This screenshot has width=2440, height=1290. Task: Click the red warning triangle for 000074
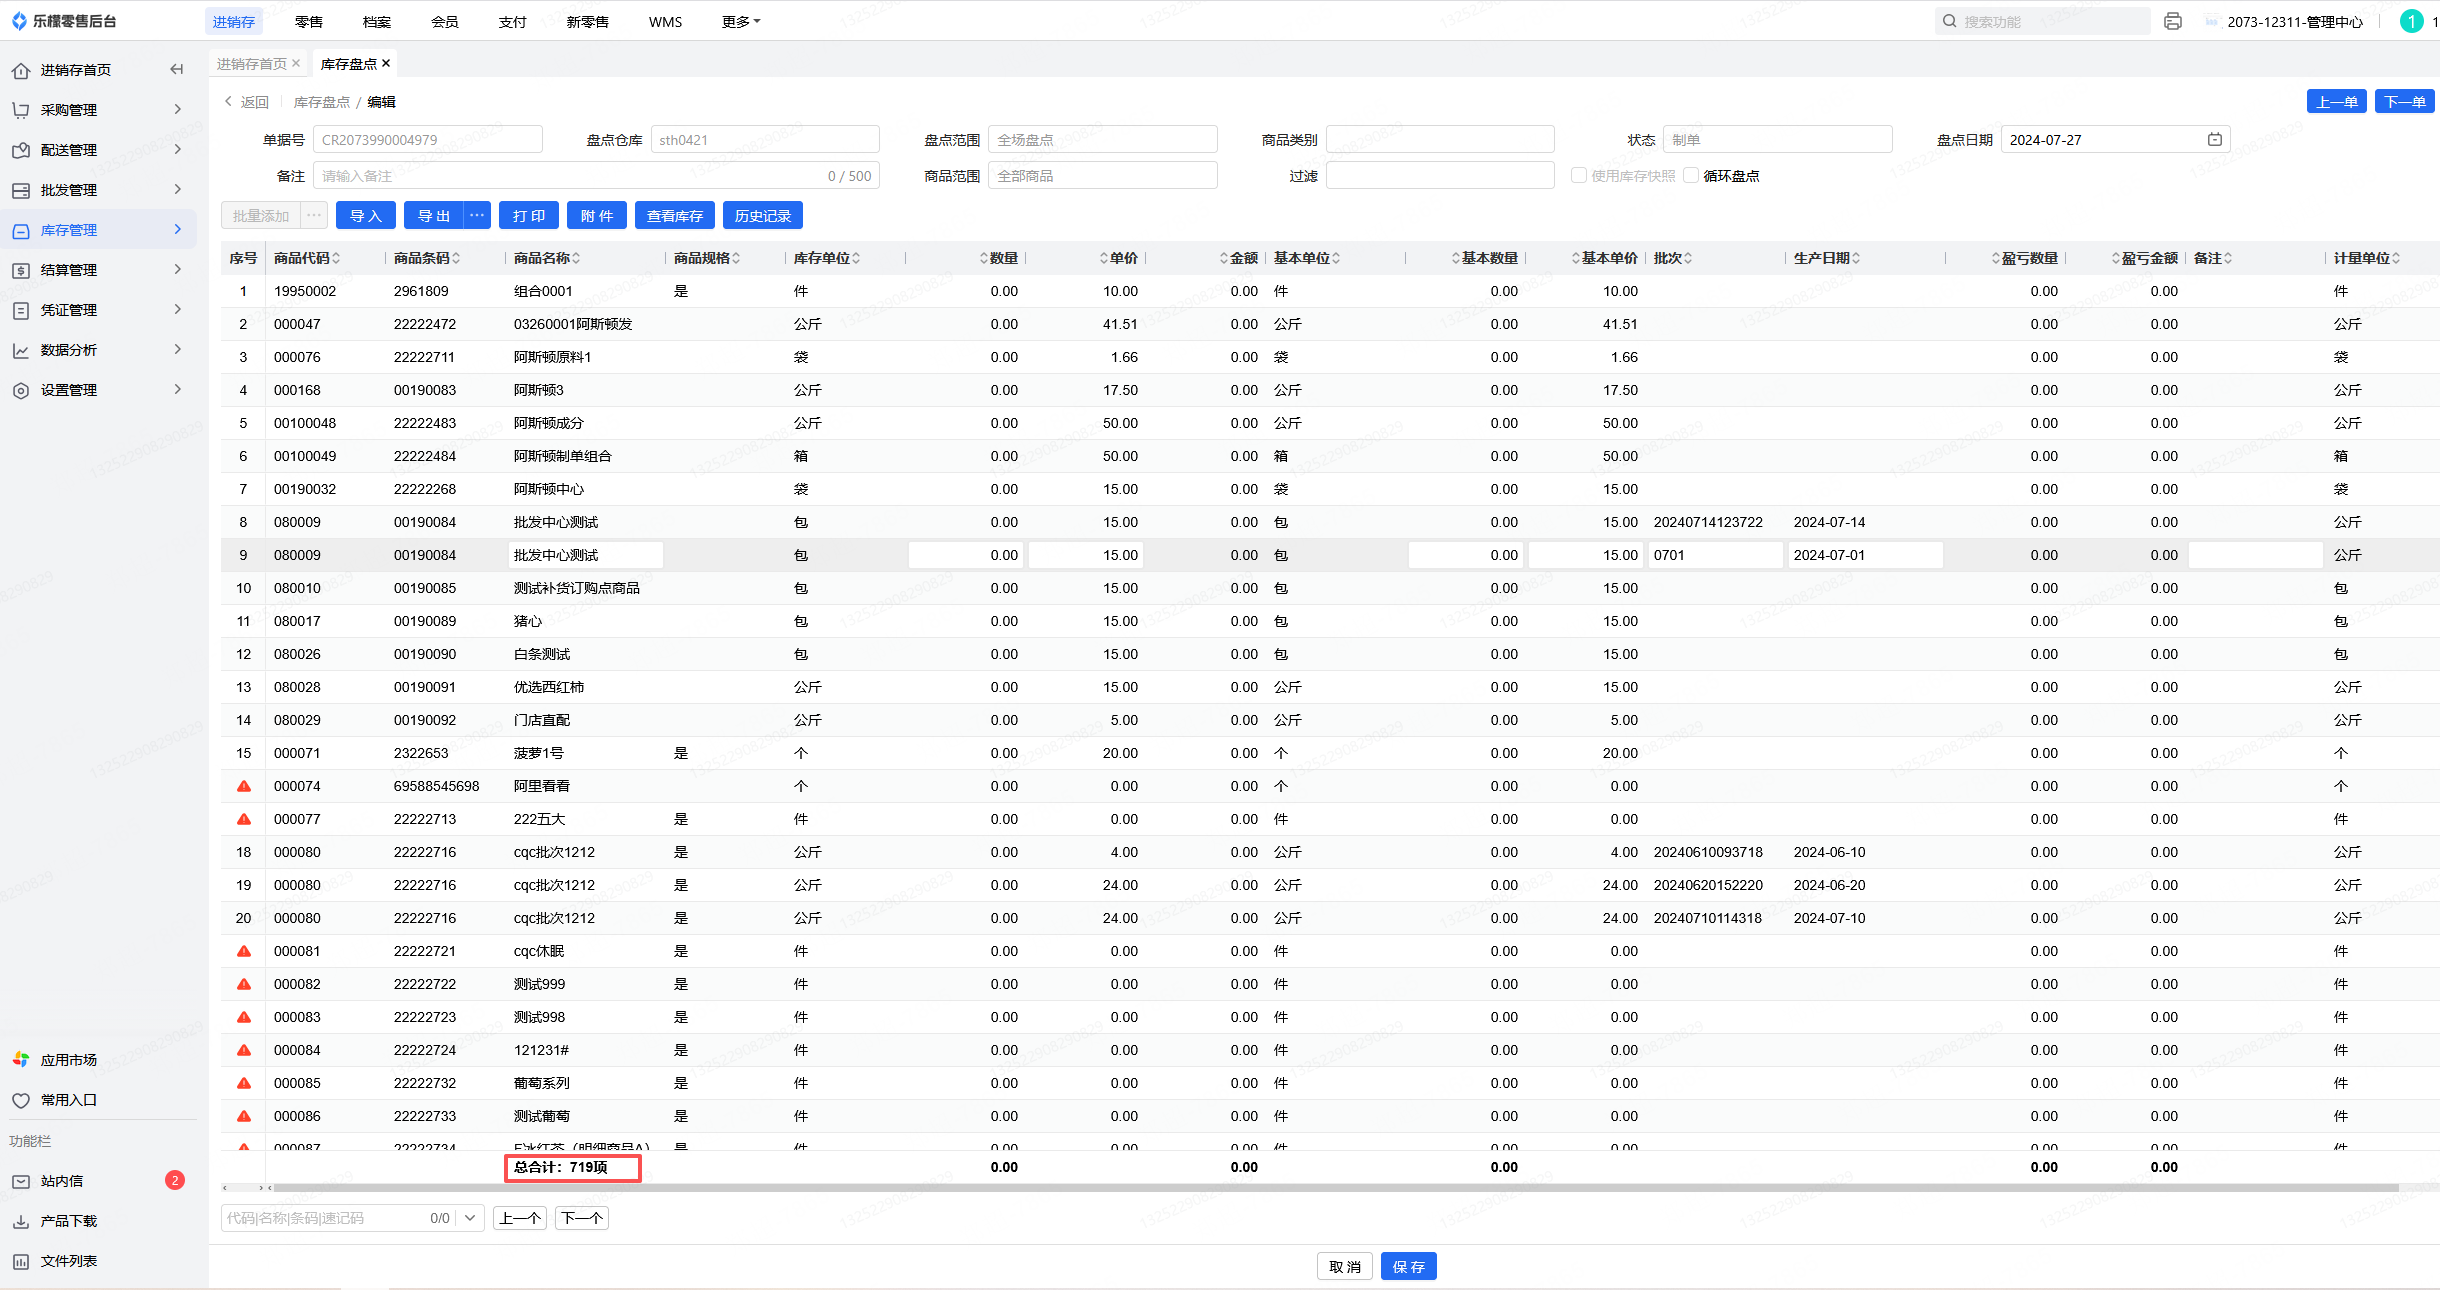coord(244,786)
